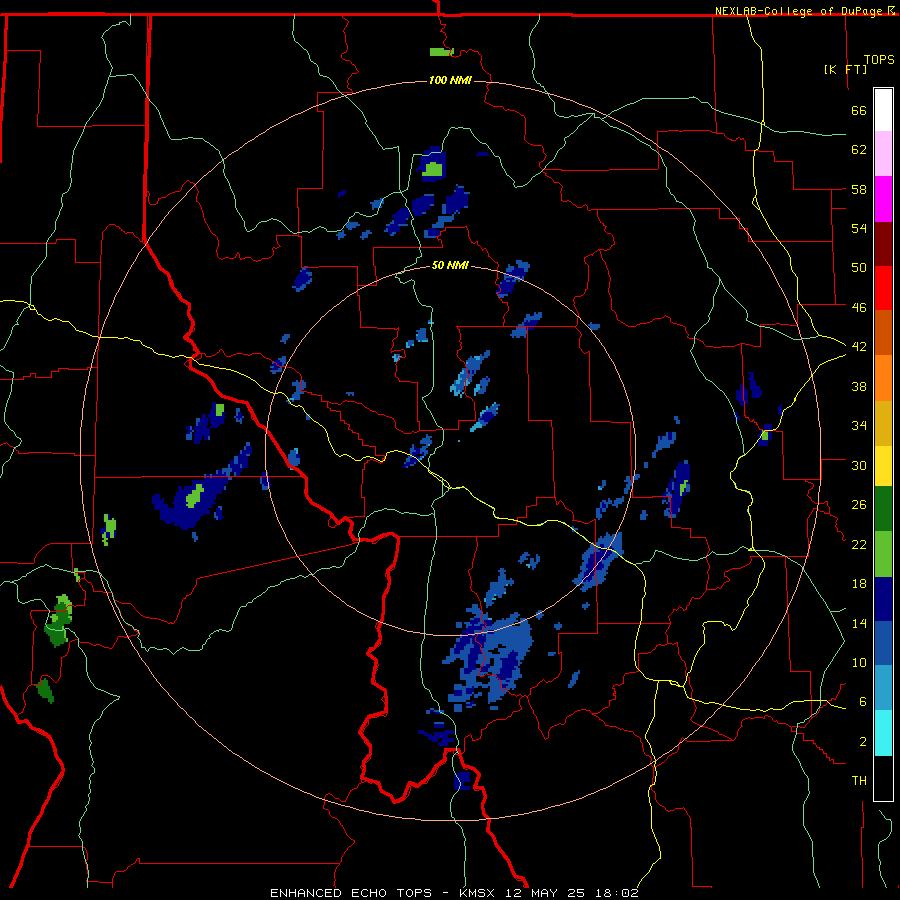Click the legend value "58"

click(859, 189)
